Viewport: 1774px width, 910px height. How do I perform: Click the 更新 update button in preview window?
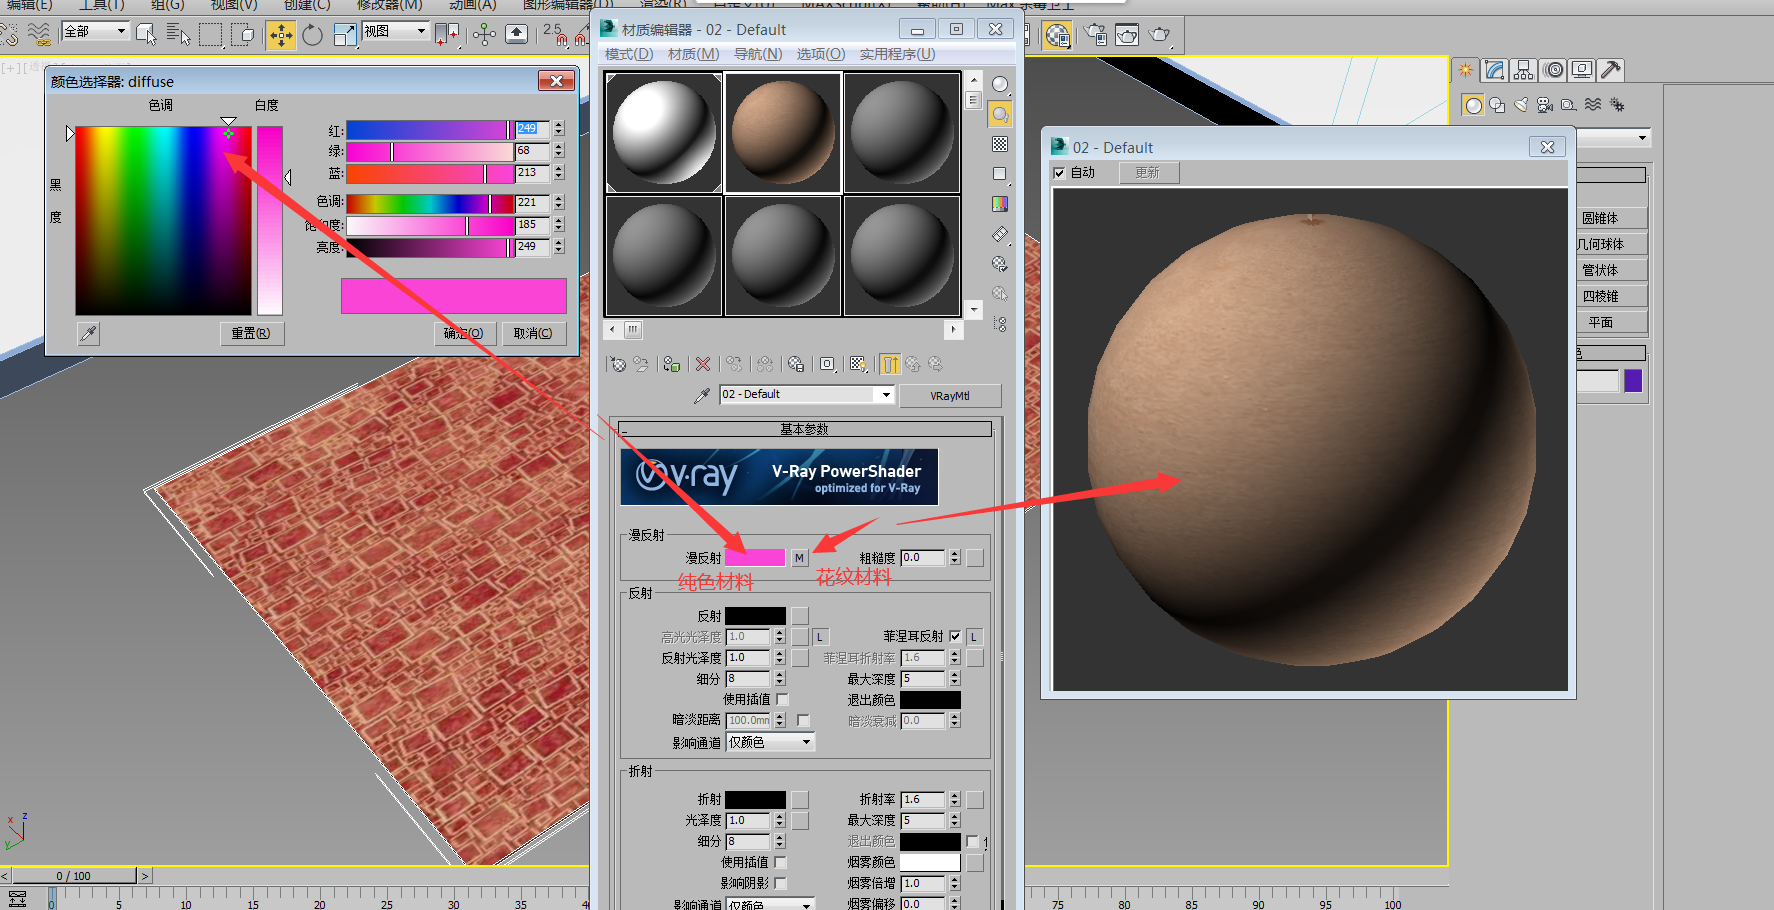coord(1148,173)
